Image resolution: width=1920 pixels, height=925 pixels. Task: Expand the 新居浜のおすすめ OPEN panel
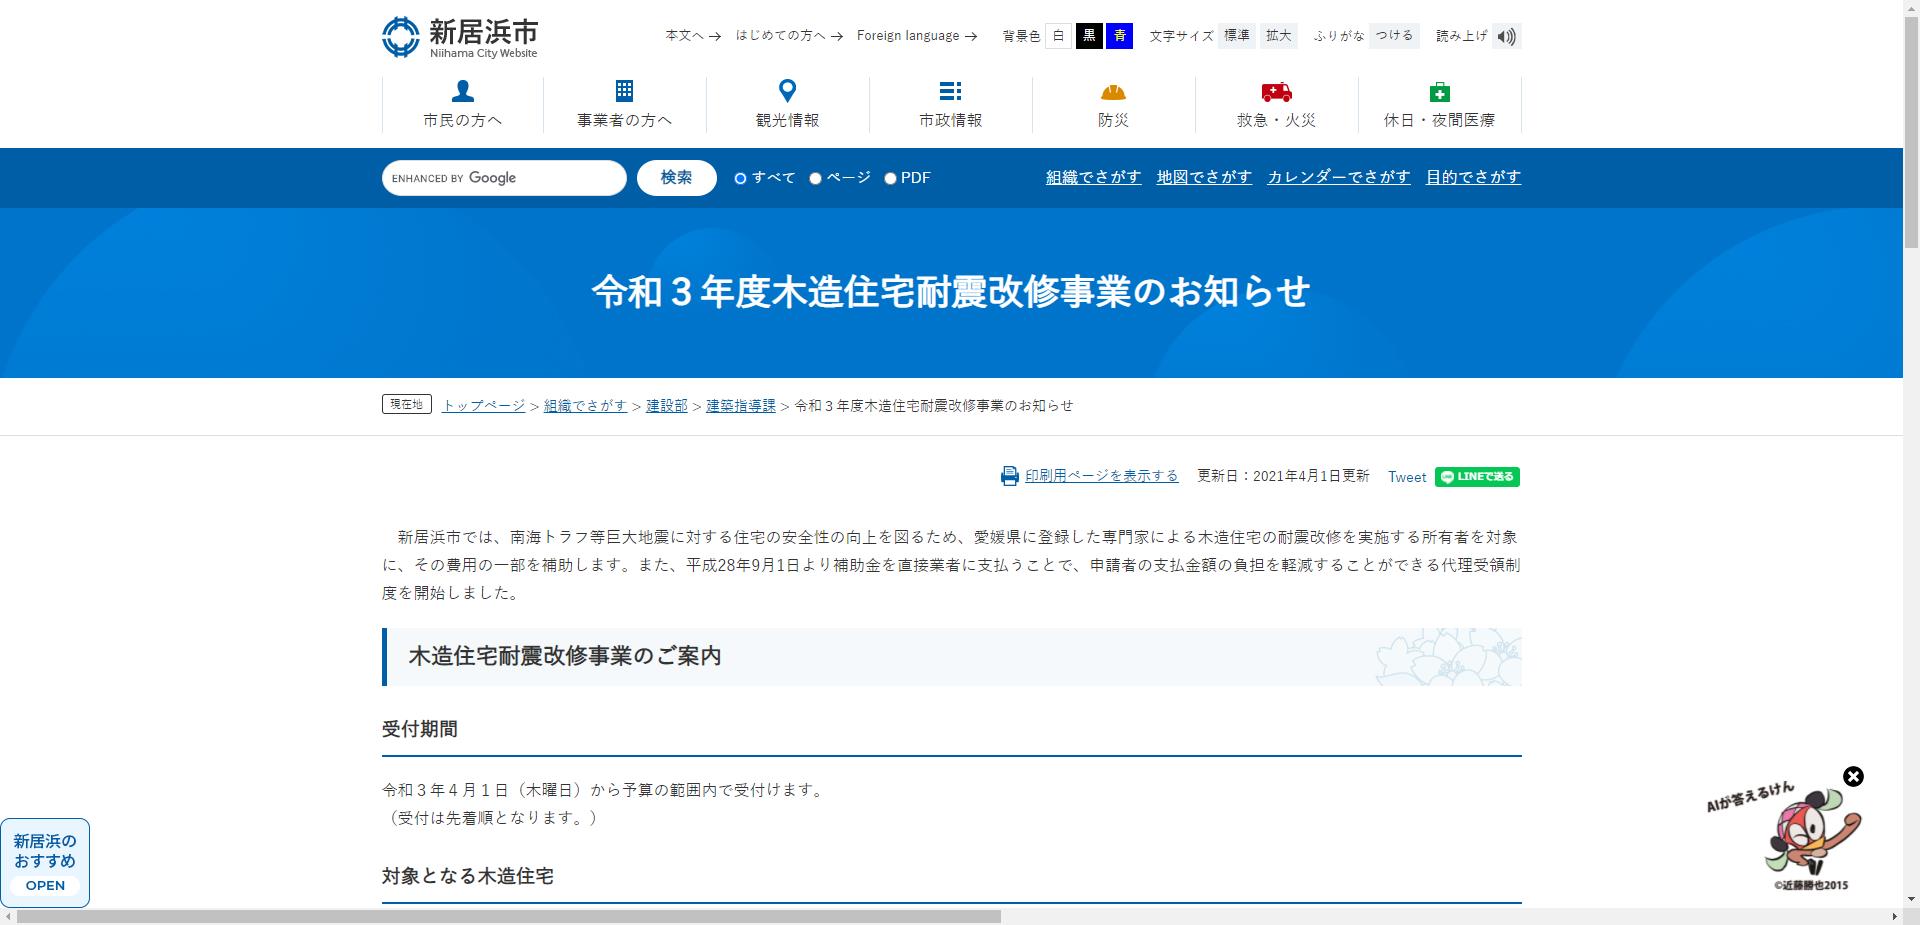44,885
